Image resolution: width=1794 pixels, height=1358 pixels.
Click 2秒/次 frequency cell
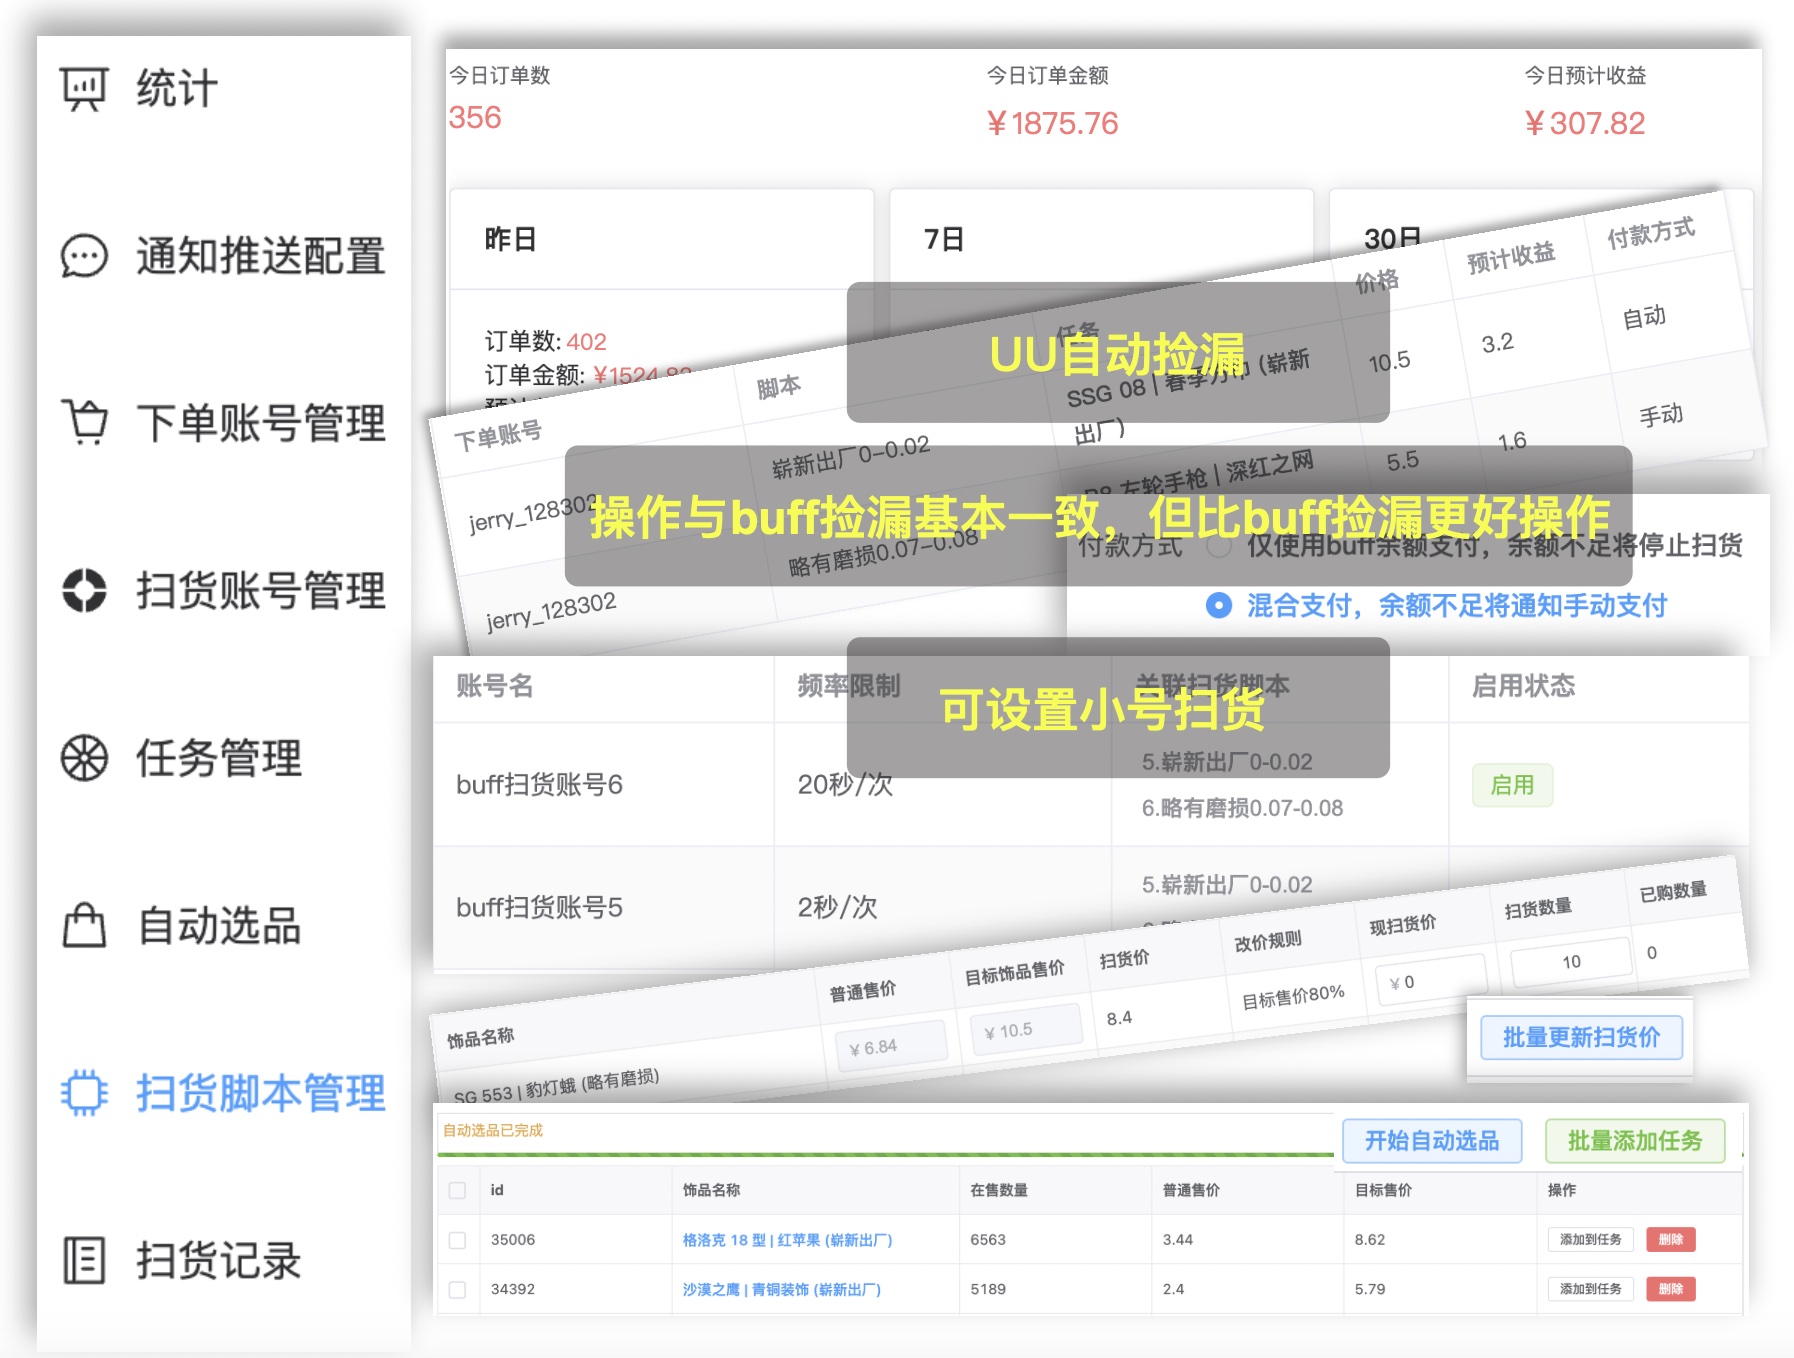coord(837,907)
